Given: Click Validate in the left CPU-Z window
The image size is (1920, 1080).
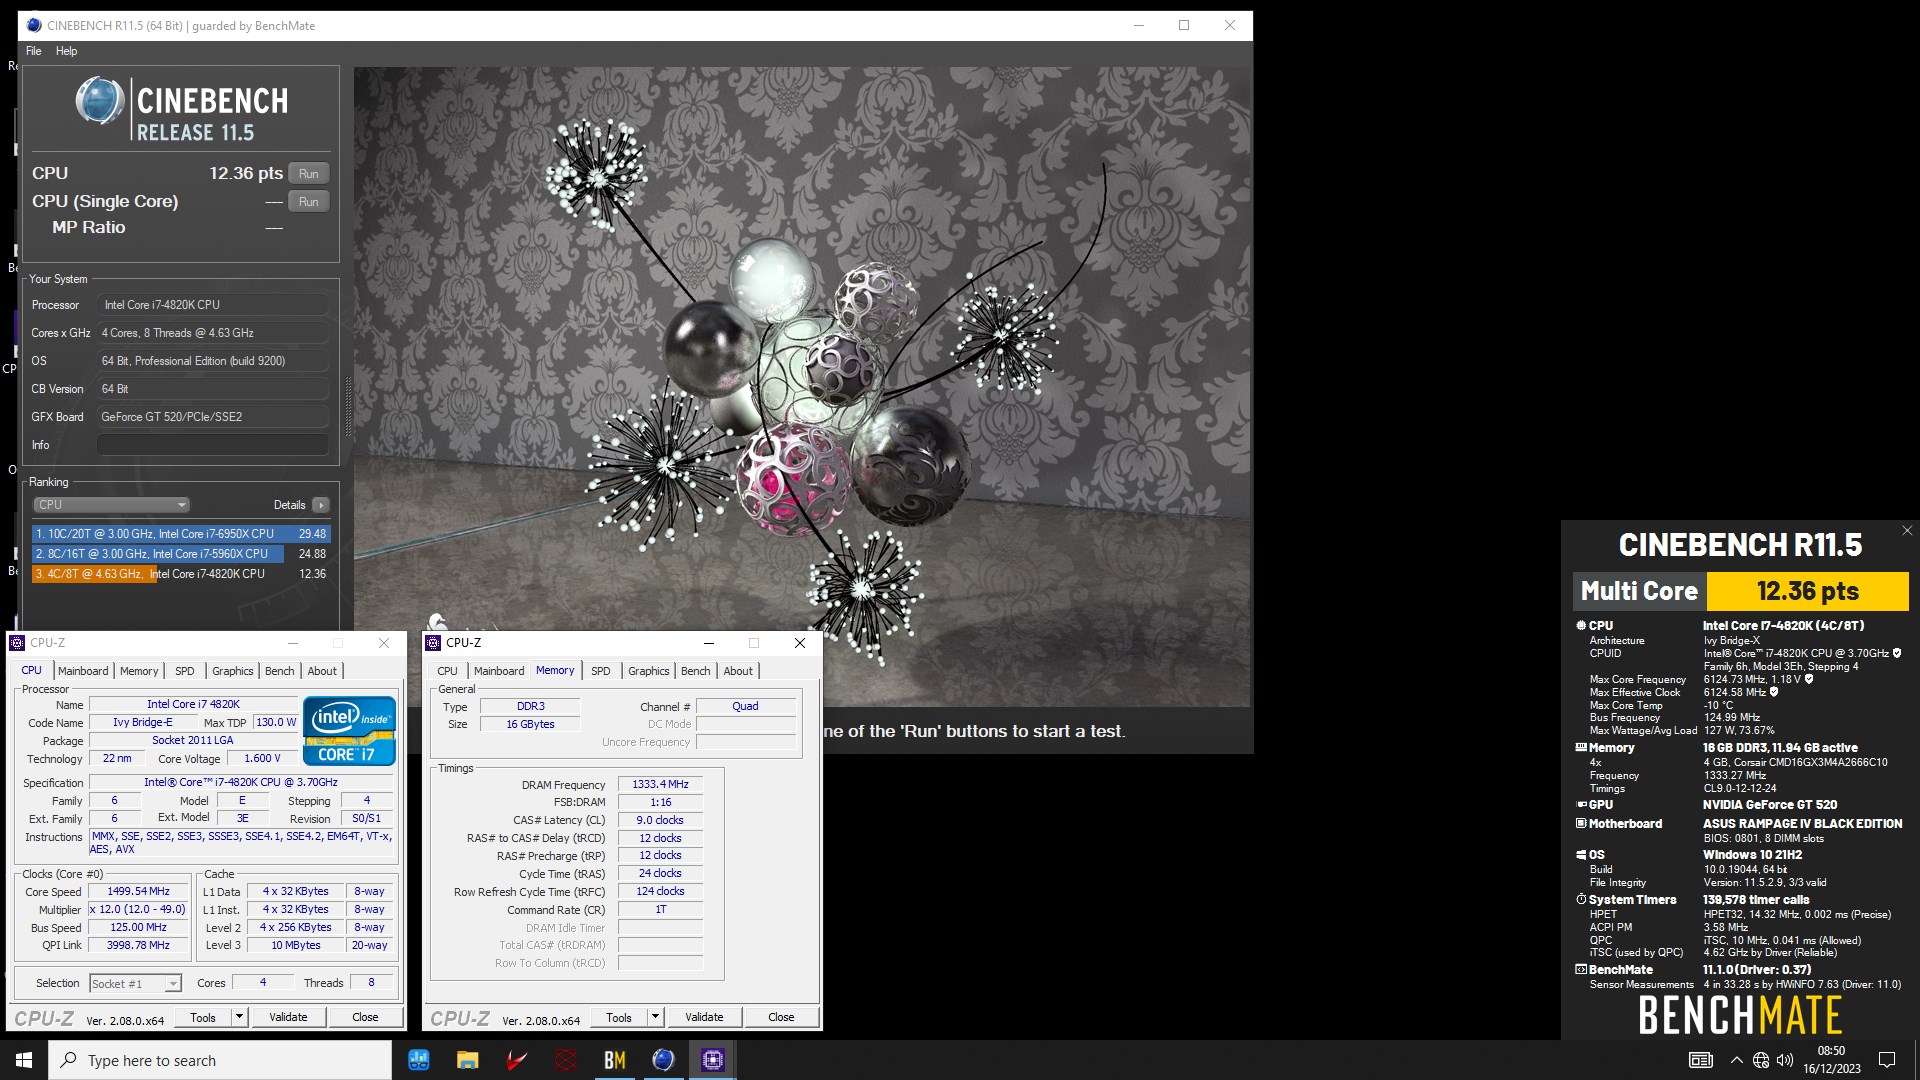Looking at the screenshot, I should [288, 1017].
